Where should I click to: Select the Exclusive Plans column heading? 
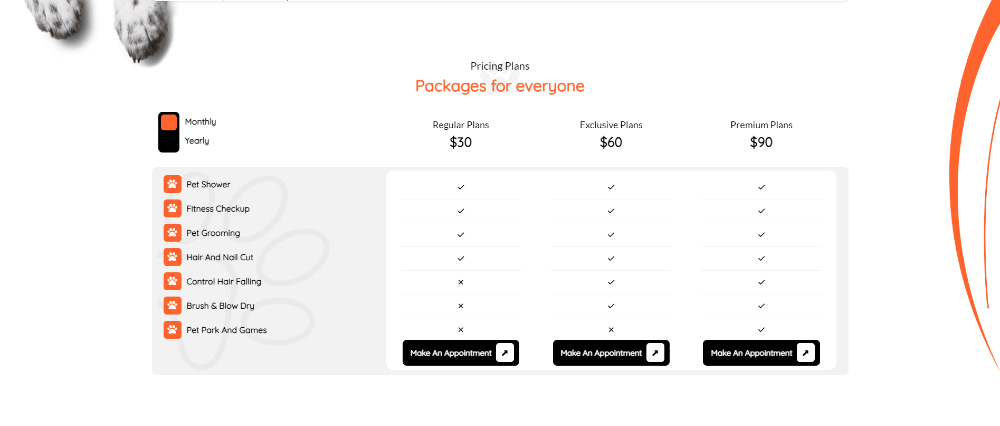click(611, 125)
